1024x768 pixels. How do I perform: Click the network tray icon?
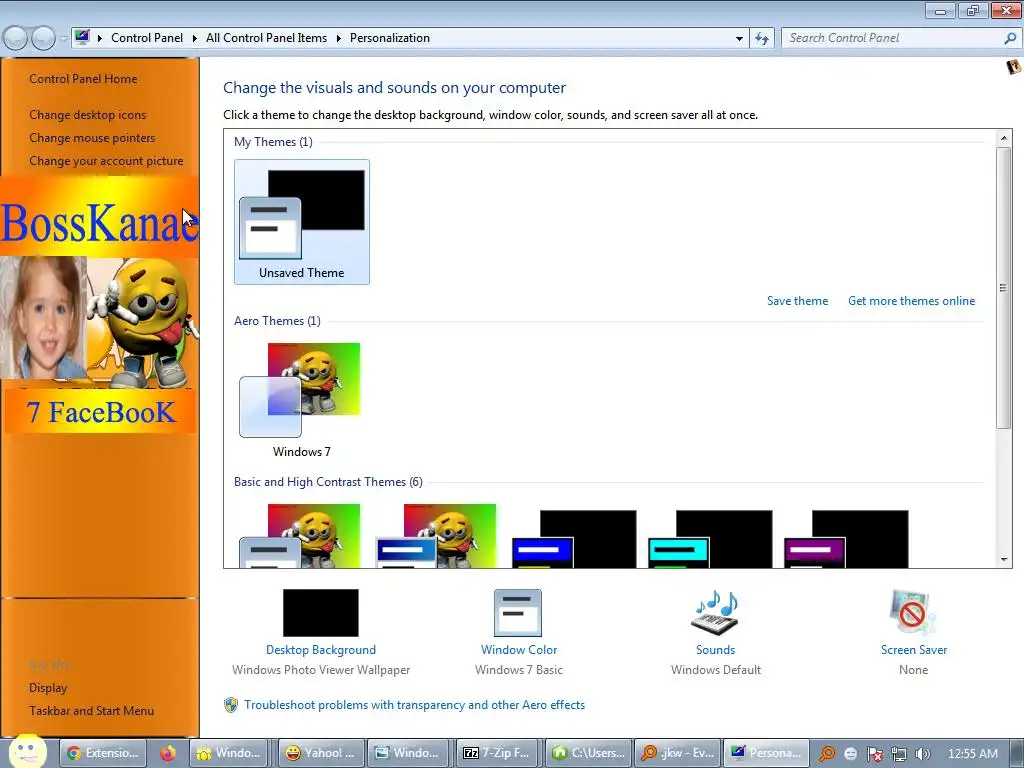(x=899, y=754)
